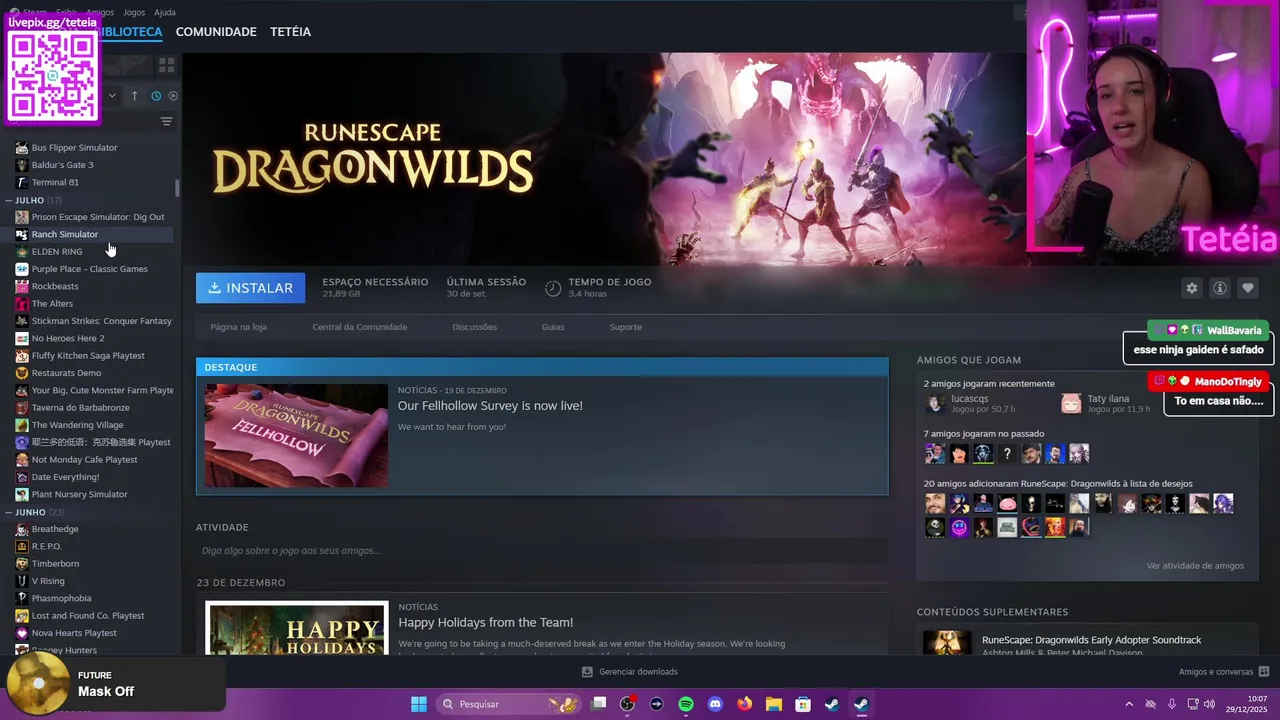Open the Windows Start menu
Viewport: 1280px width, 720px height.
[x=419, y=704]
